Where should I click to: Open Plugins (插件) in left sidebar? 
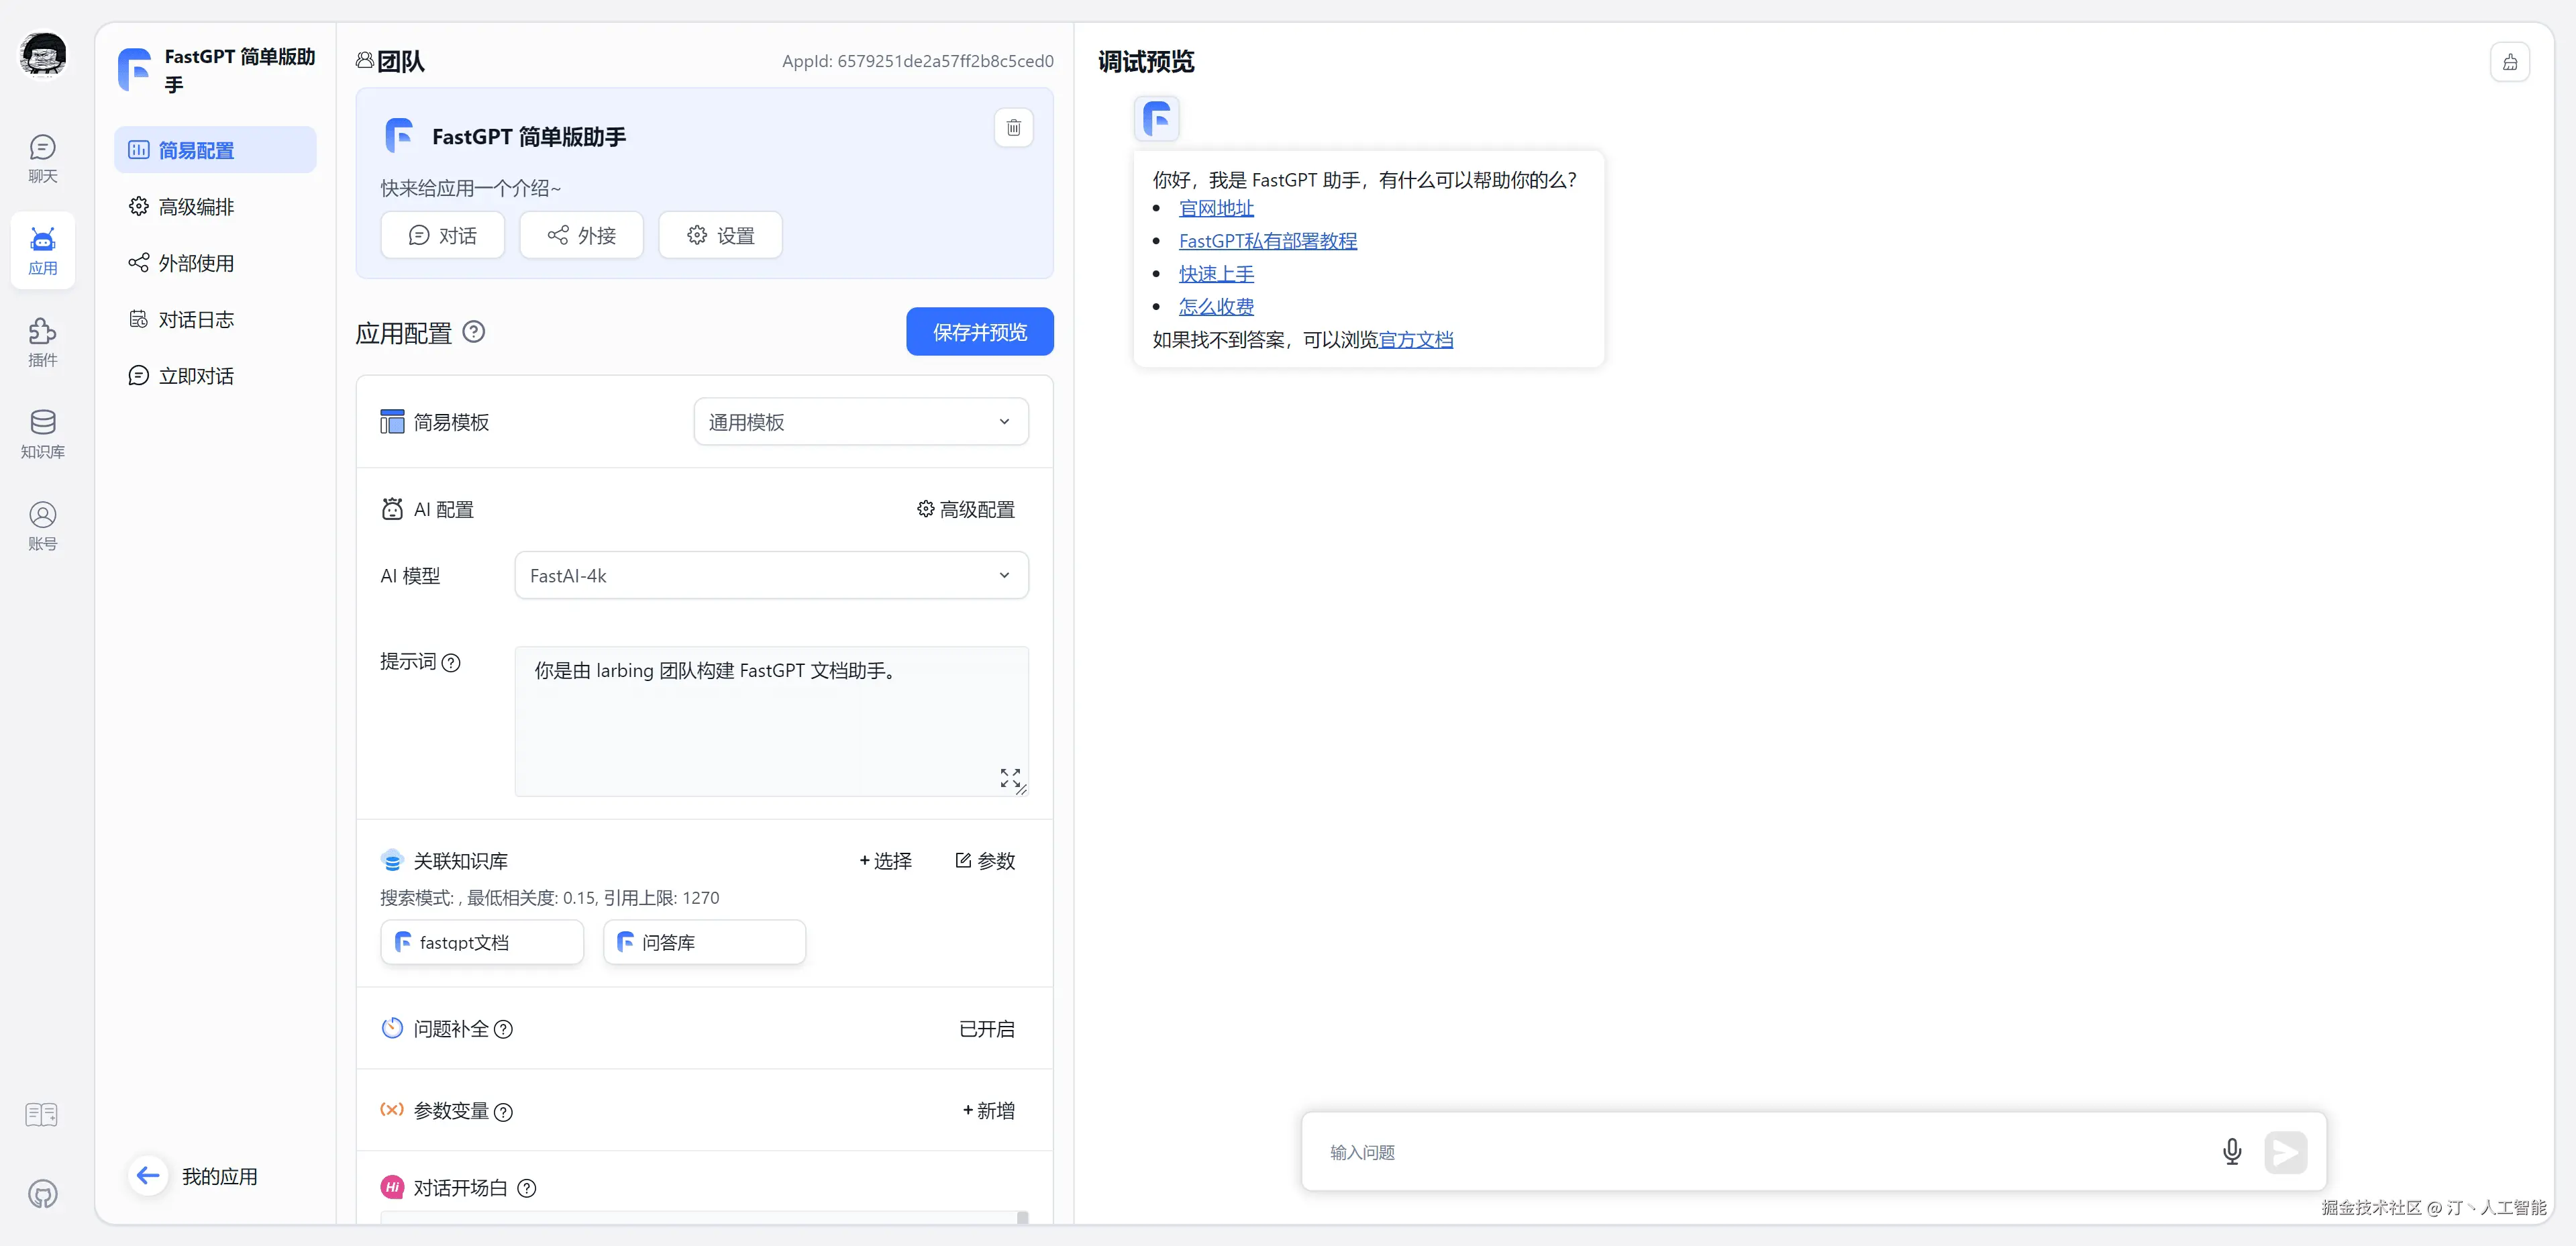click(42, 342)
